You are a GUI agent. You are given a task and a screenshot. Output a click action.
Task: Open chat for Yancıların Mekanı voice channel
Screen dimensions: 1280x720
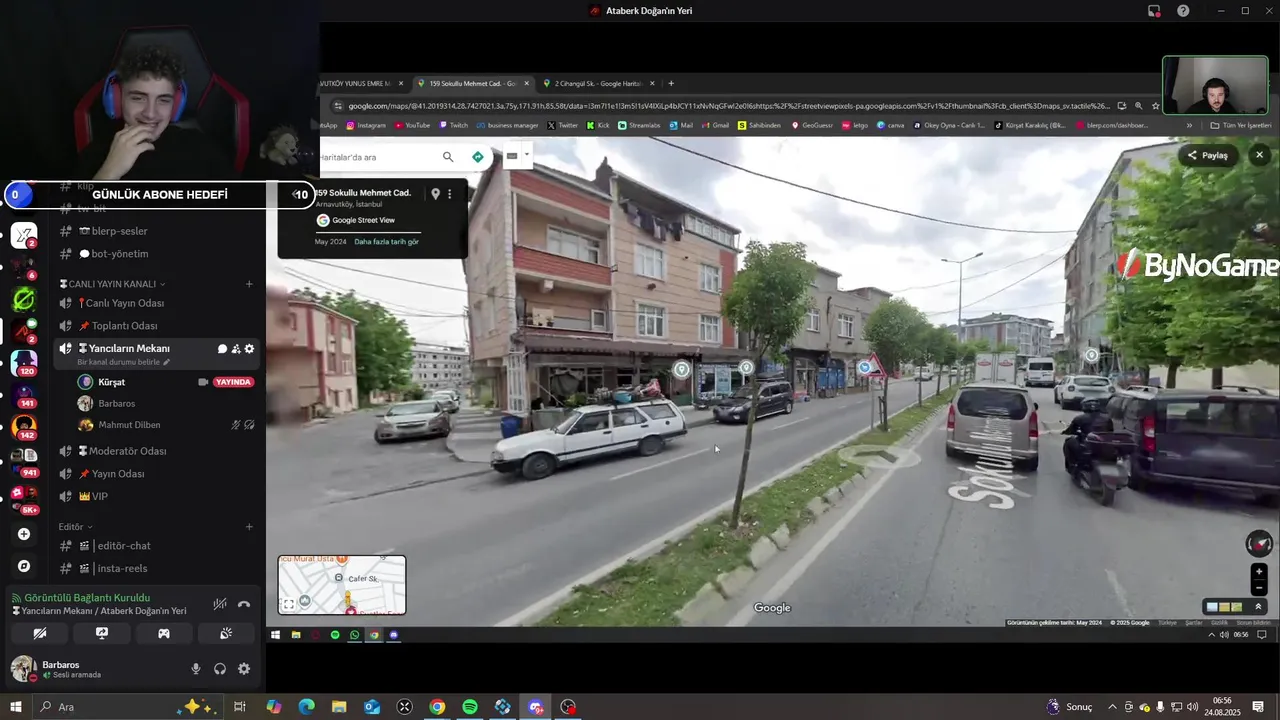coord(222,348)
